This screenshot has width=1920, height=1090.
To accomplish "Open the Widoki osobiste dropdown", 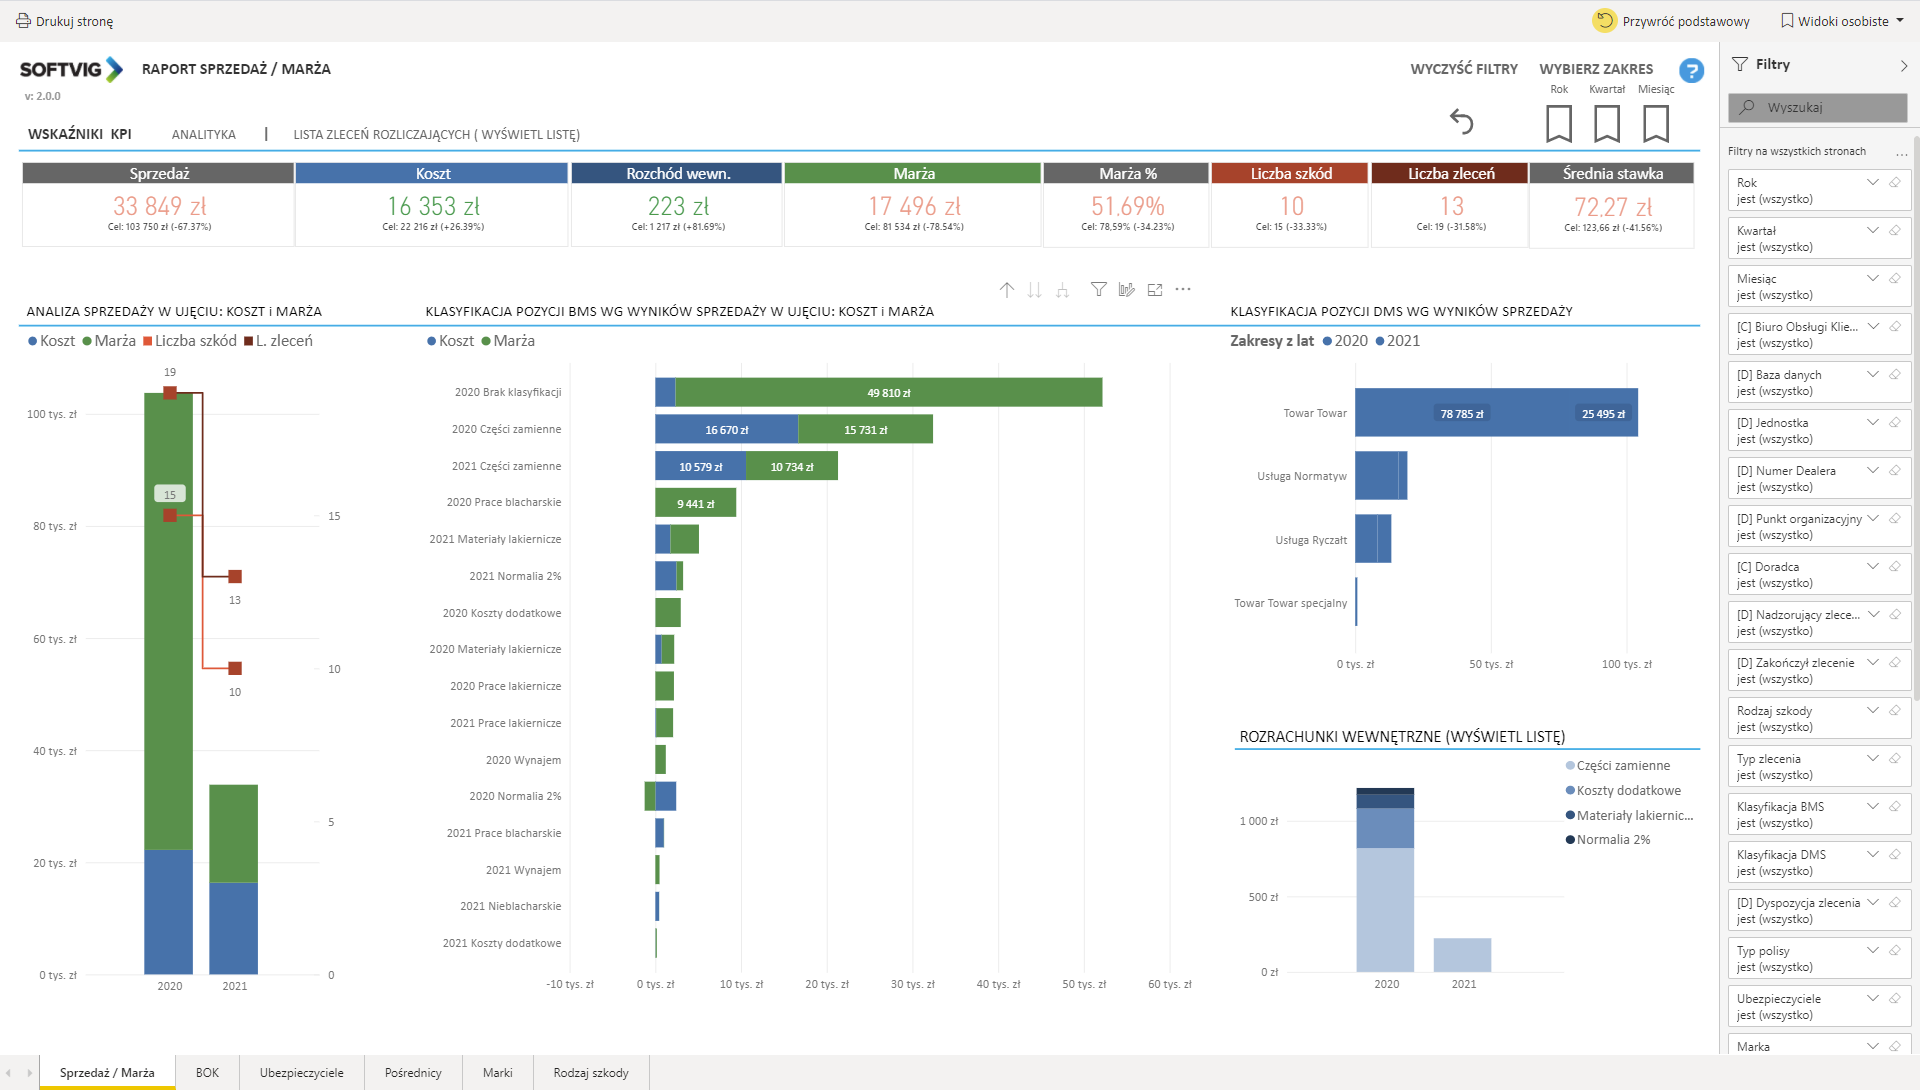I will coord(1842,21).
